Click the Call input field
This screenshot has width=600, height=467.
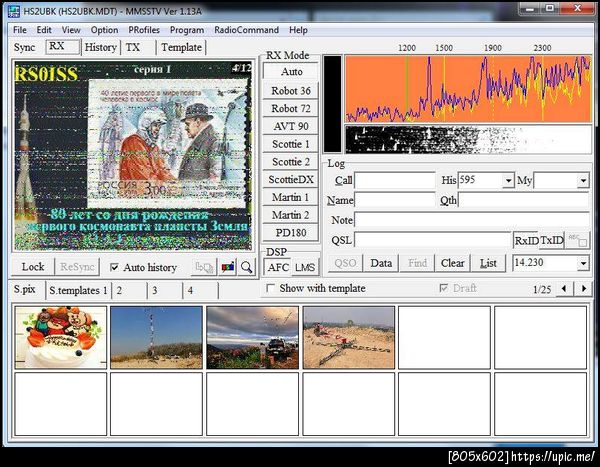point(395,180)
